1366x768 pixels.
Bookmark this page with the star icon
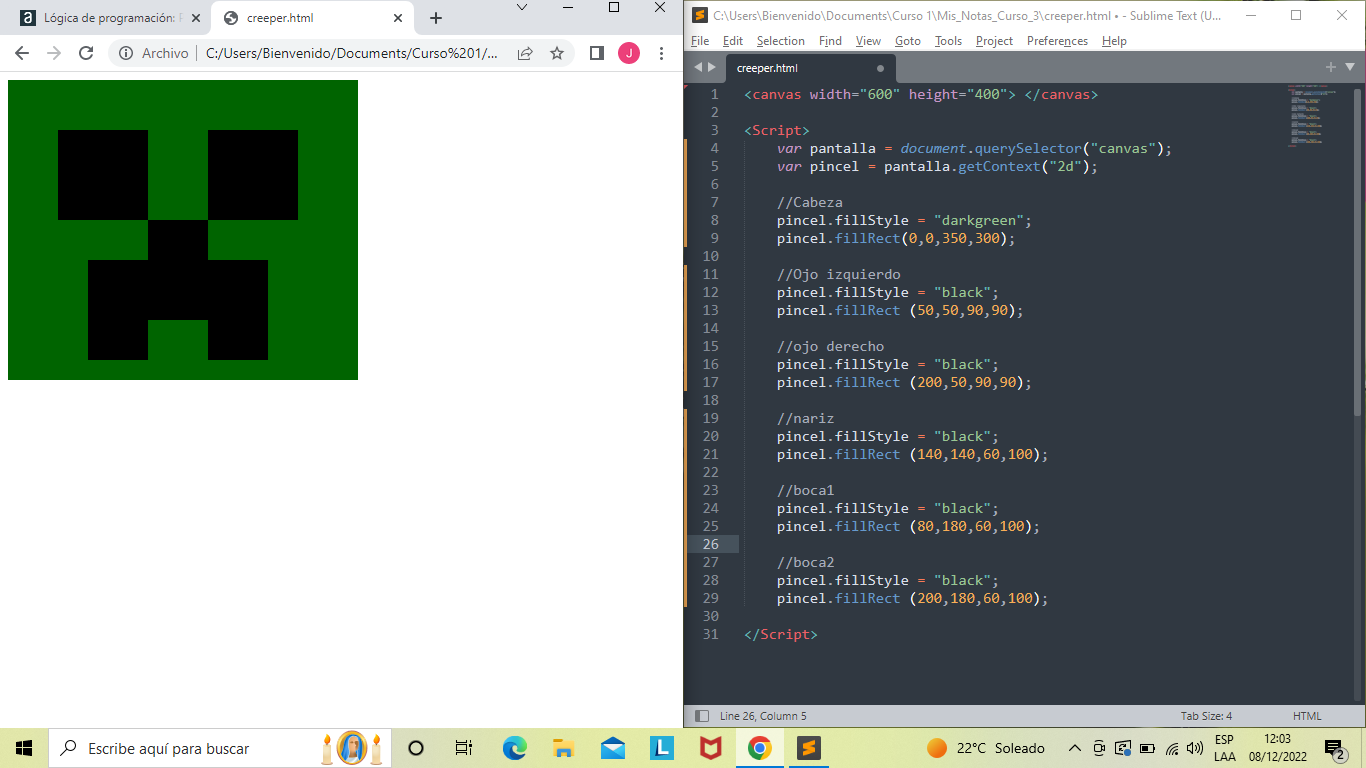(557, 53)
